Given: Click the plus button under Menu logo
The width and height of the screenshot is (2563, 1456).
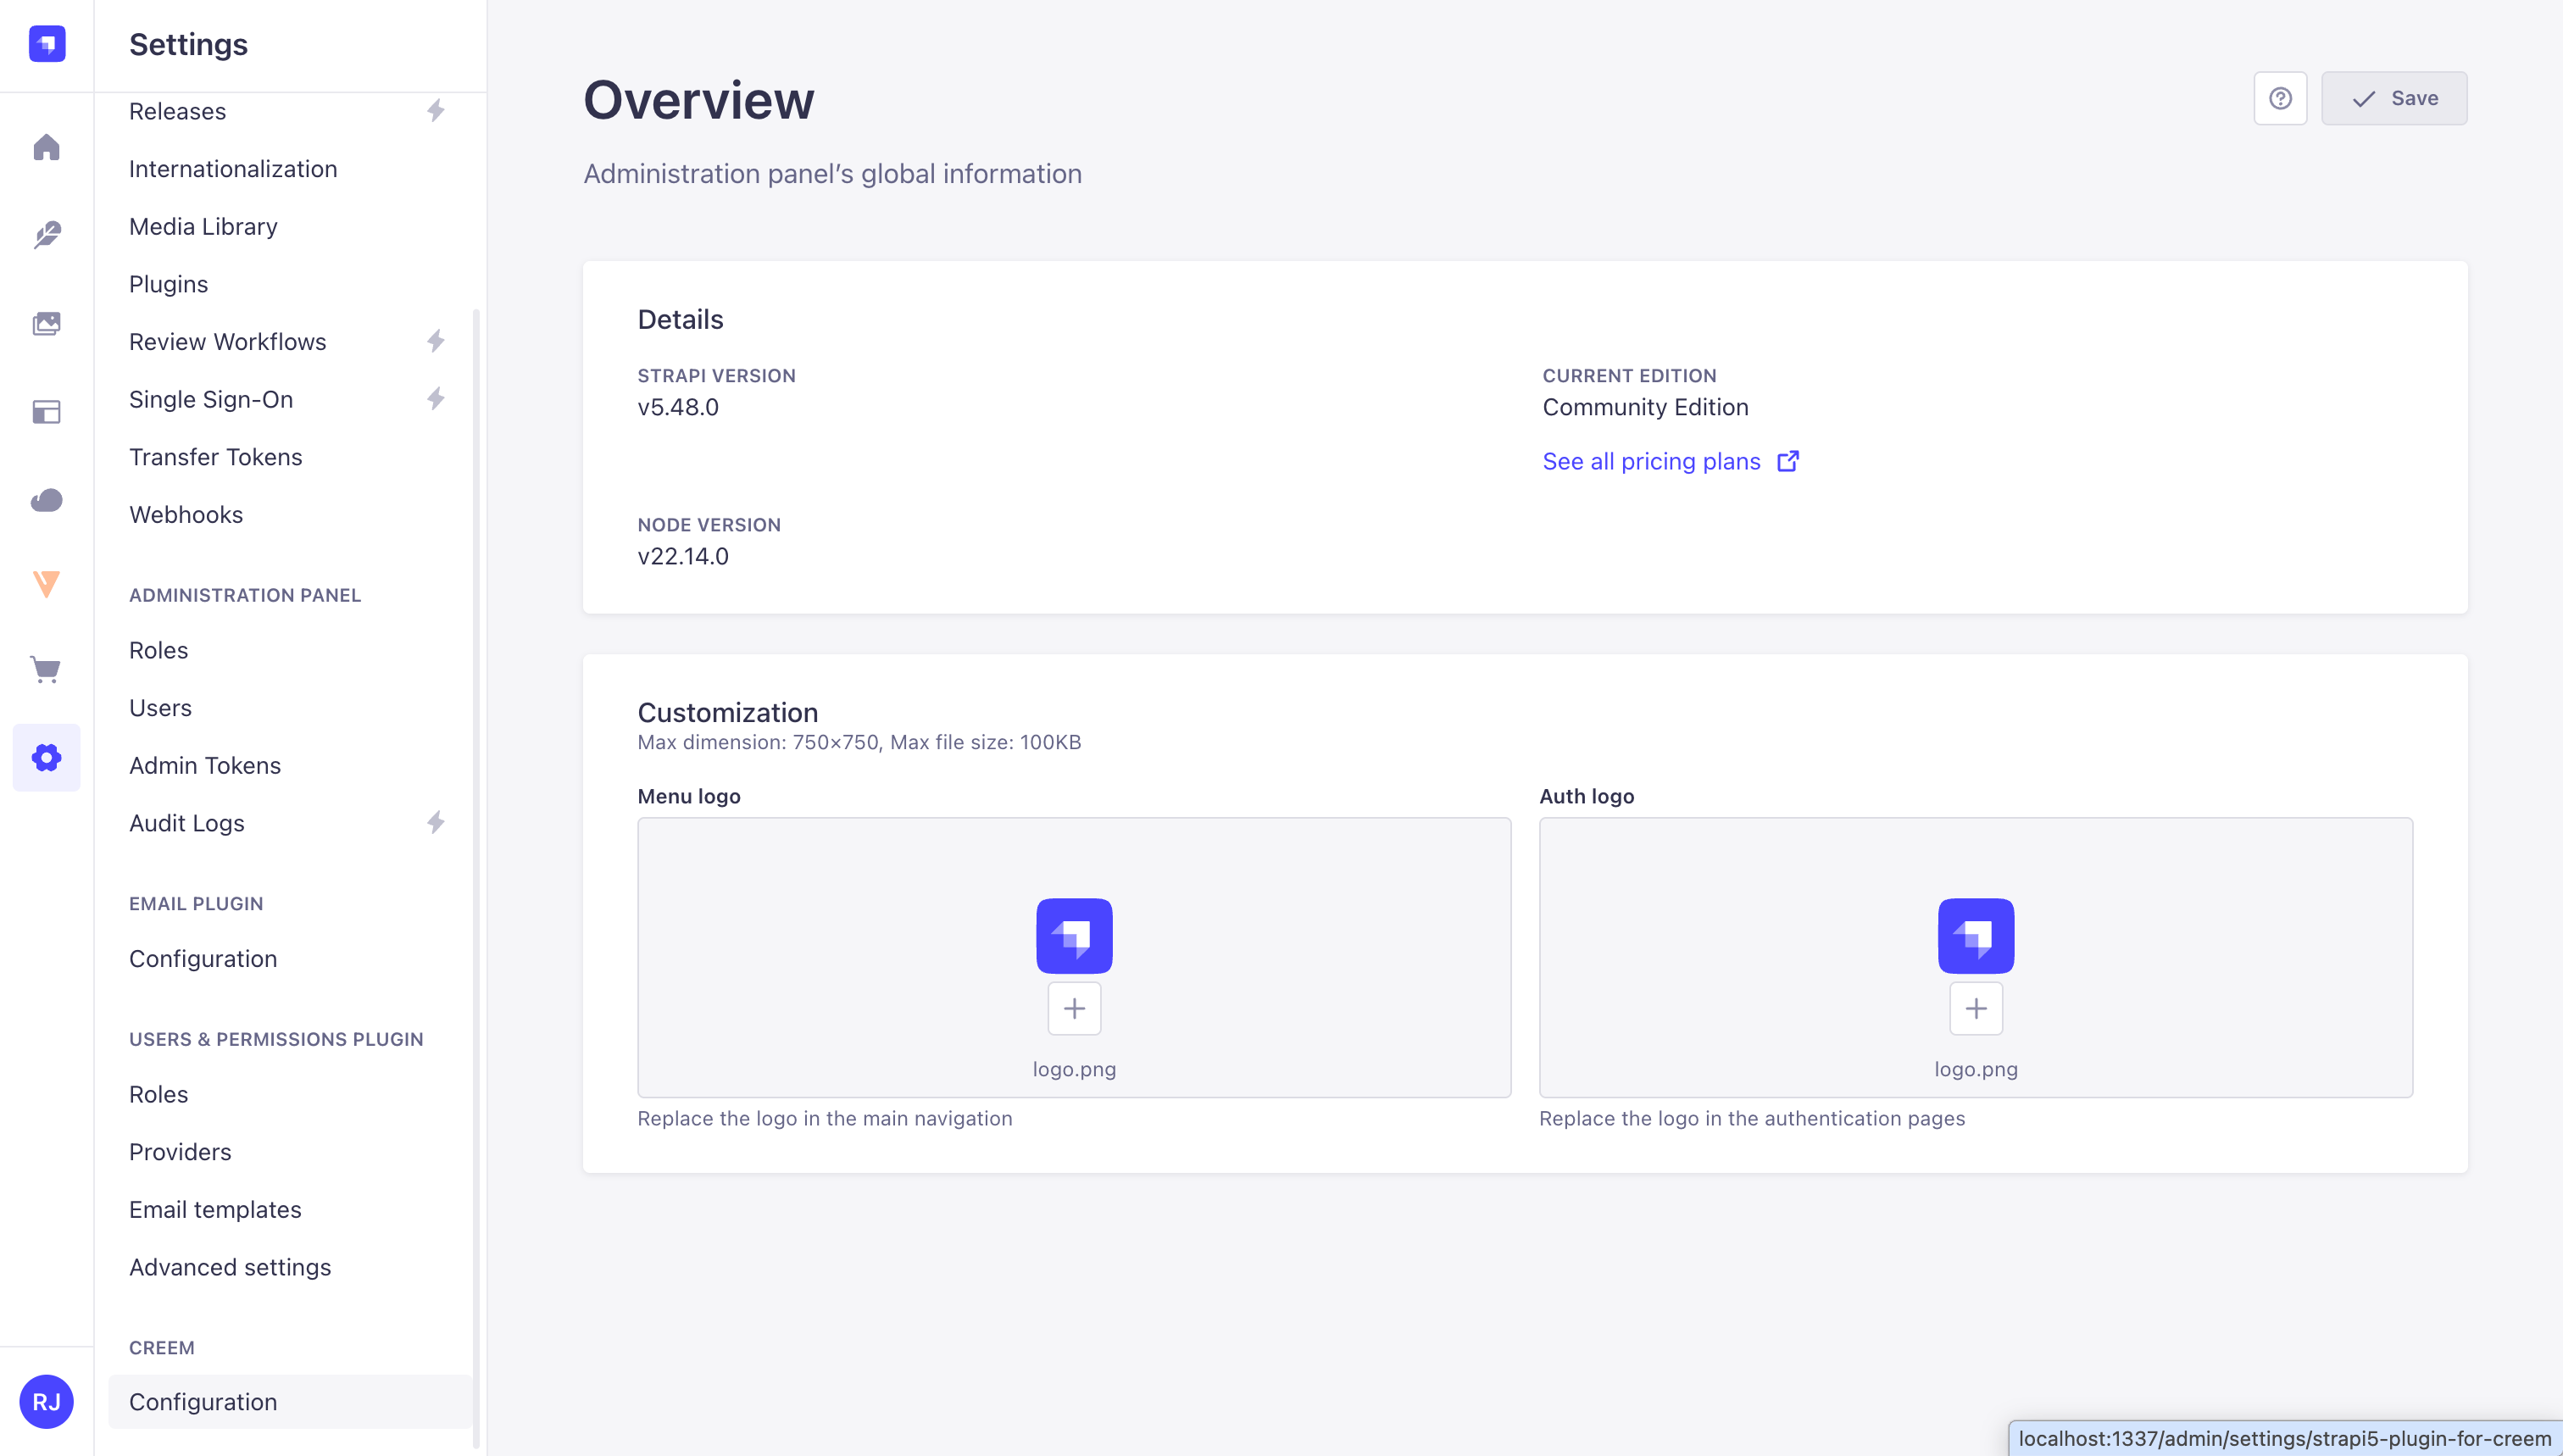Looking at the screenshot, I should [1074, 1008].
